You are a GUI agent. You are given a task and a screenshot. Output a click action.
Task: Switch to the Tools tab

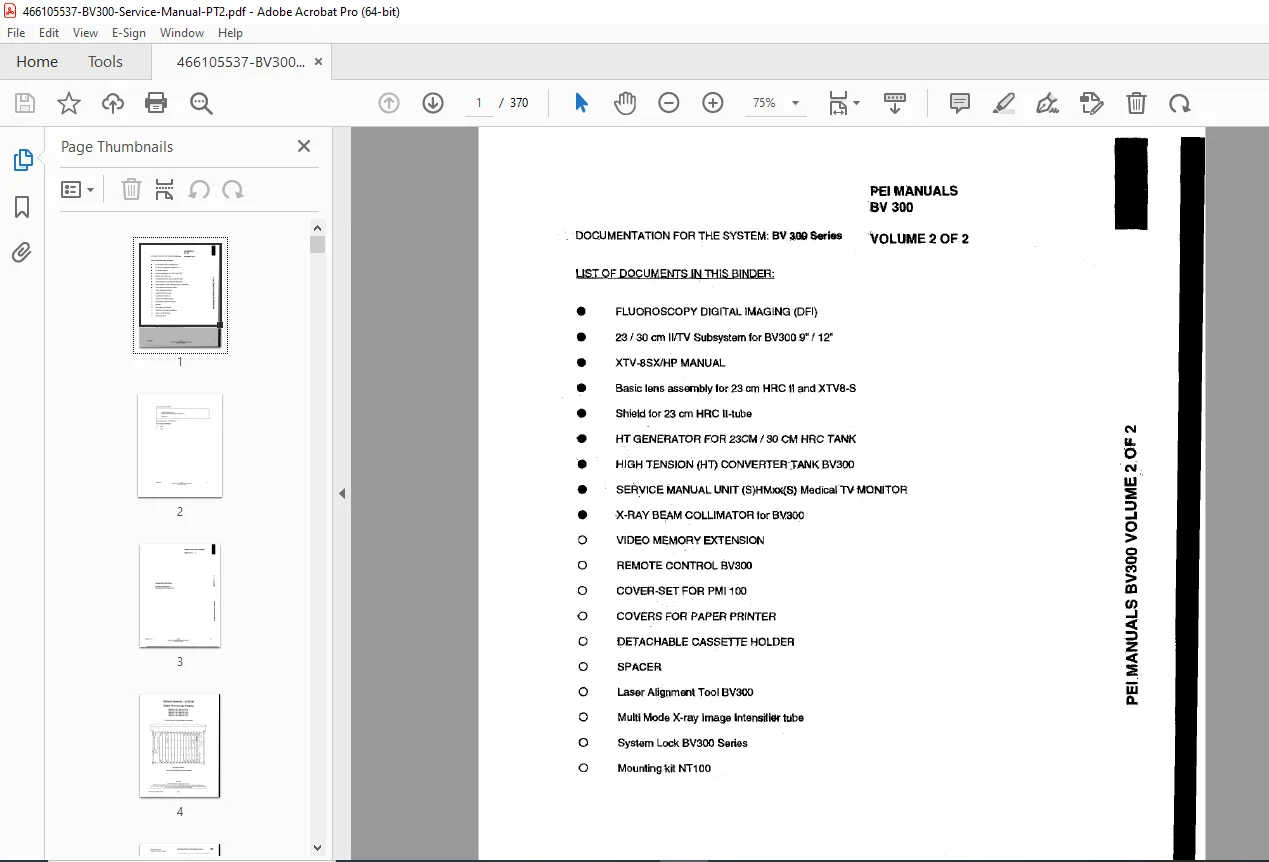(x=105, y=62)
